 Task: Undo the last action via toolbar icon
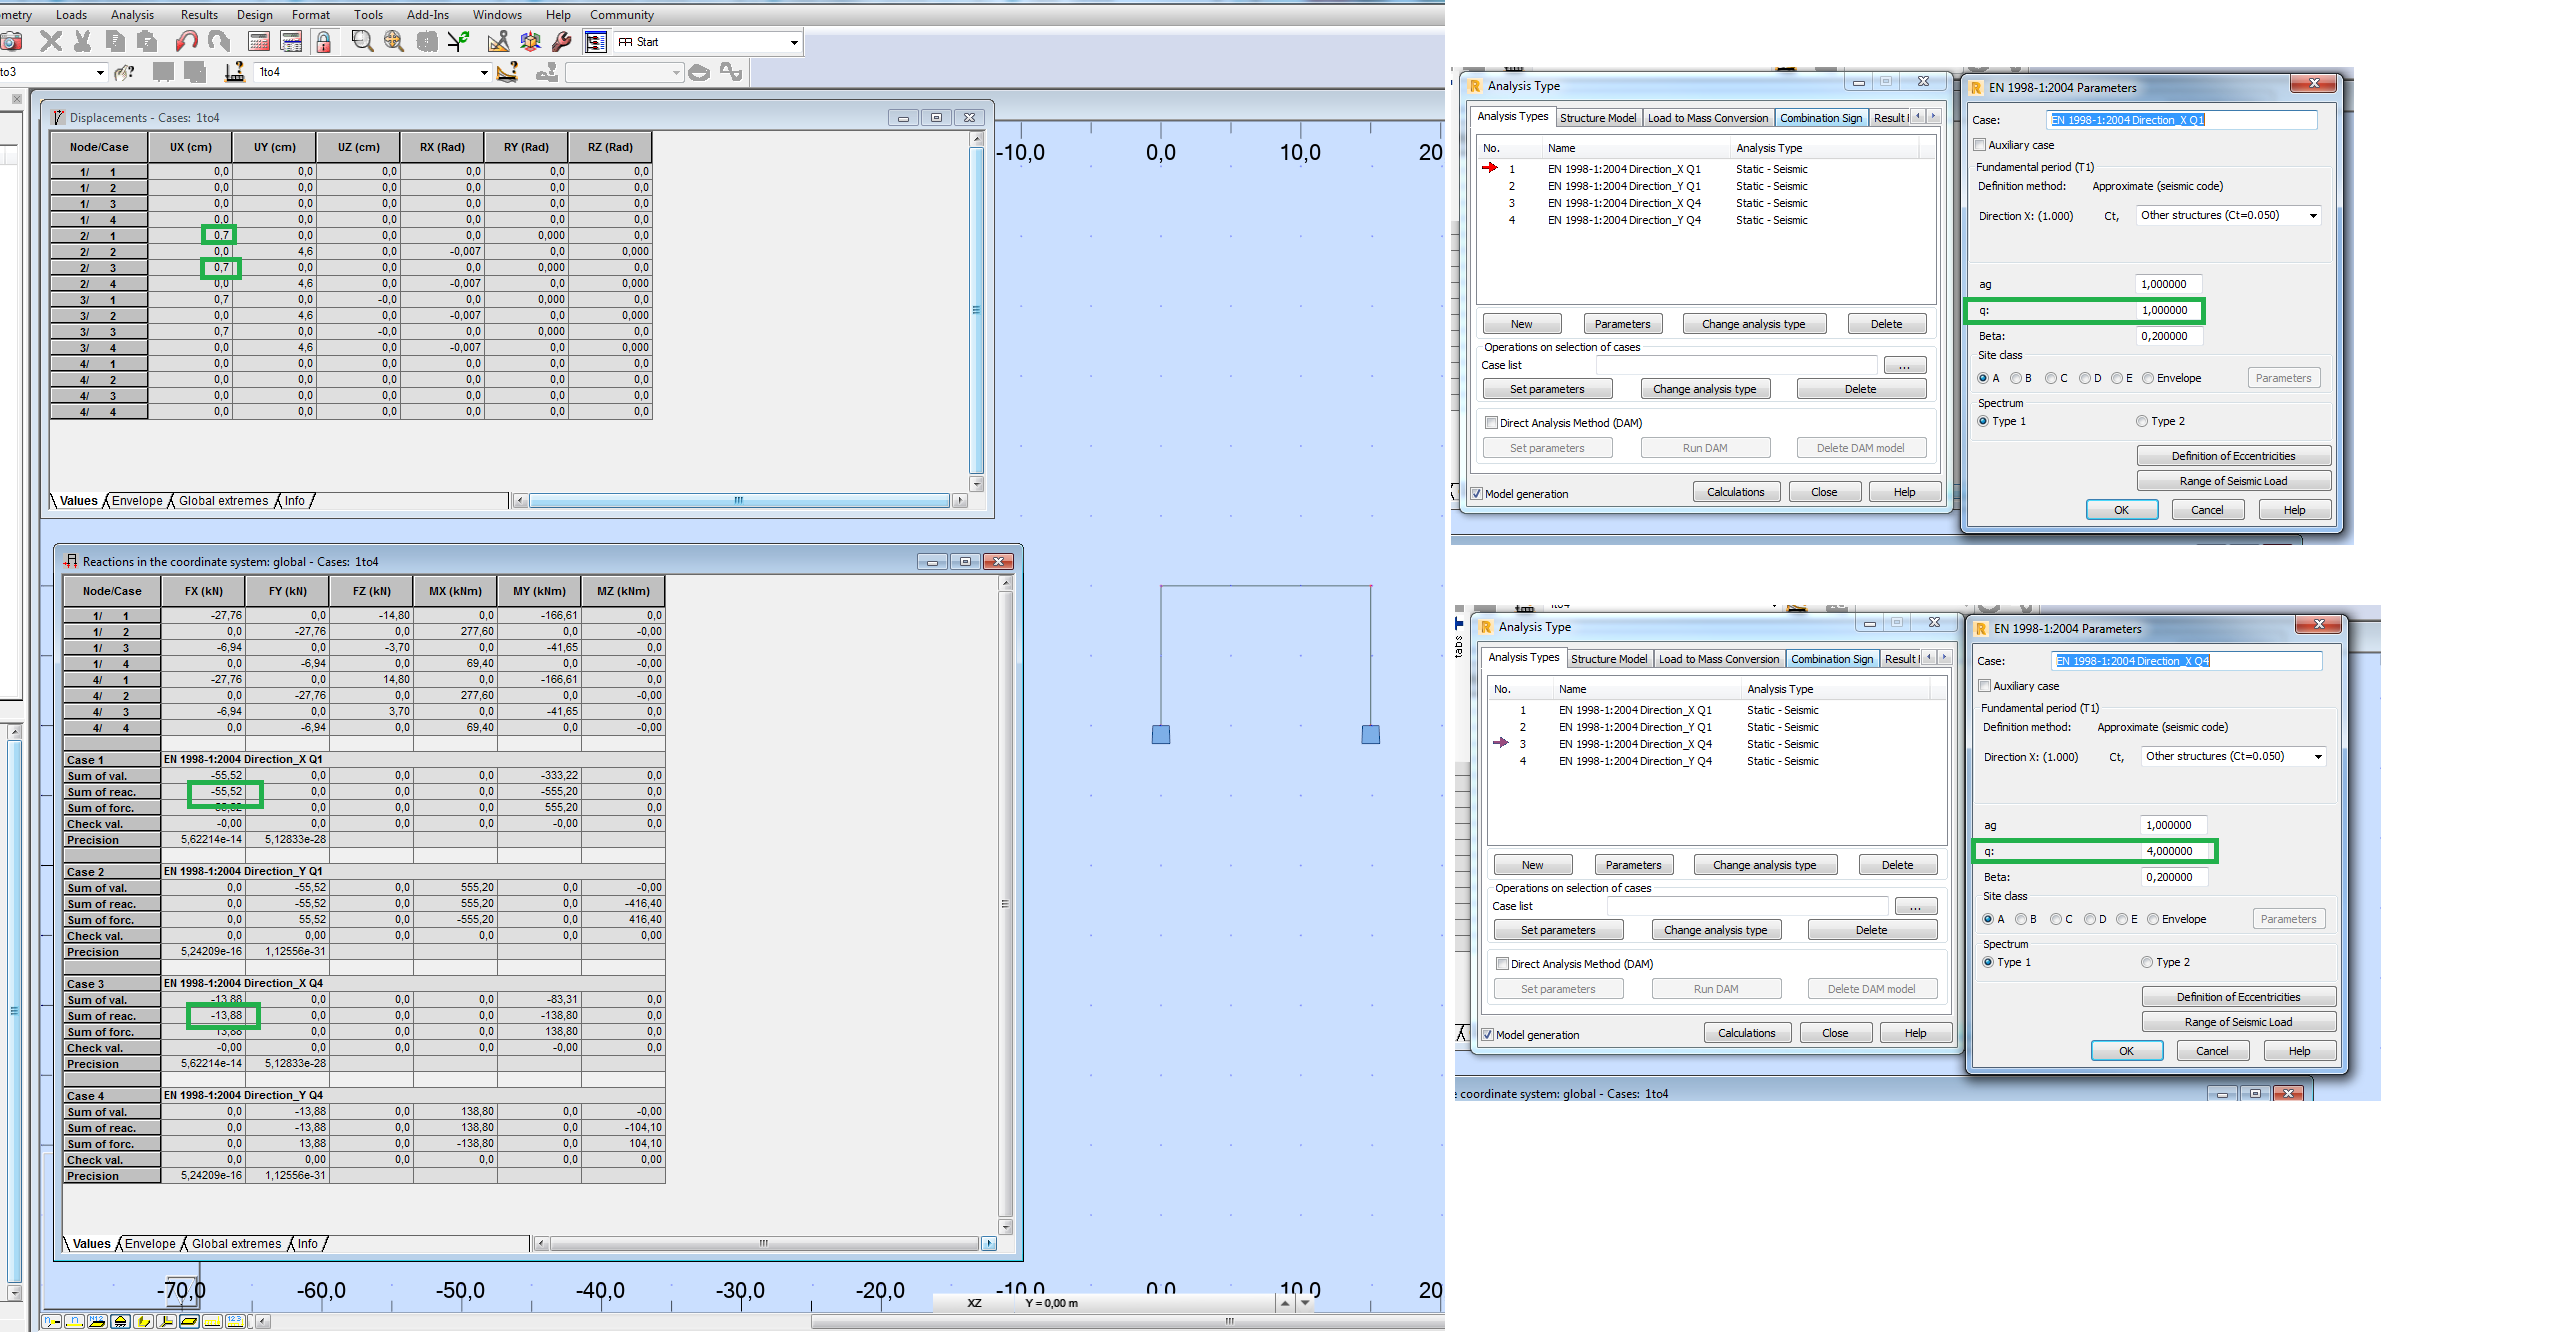tap(186, 41)
